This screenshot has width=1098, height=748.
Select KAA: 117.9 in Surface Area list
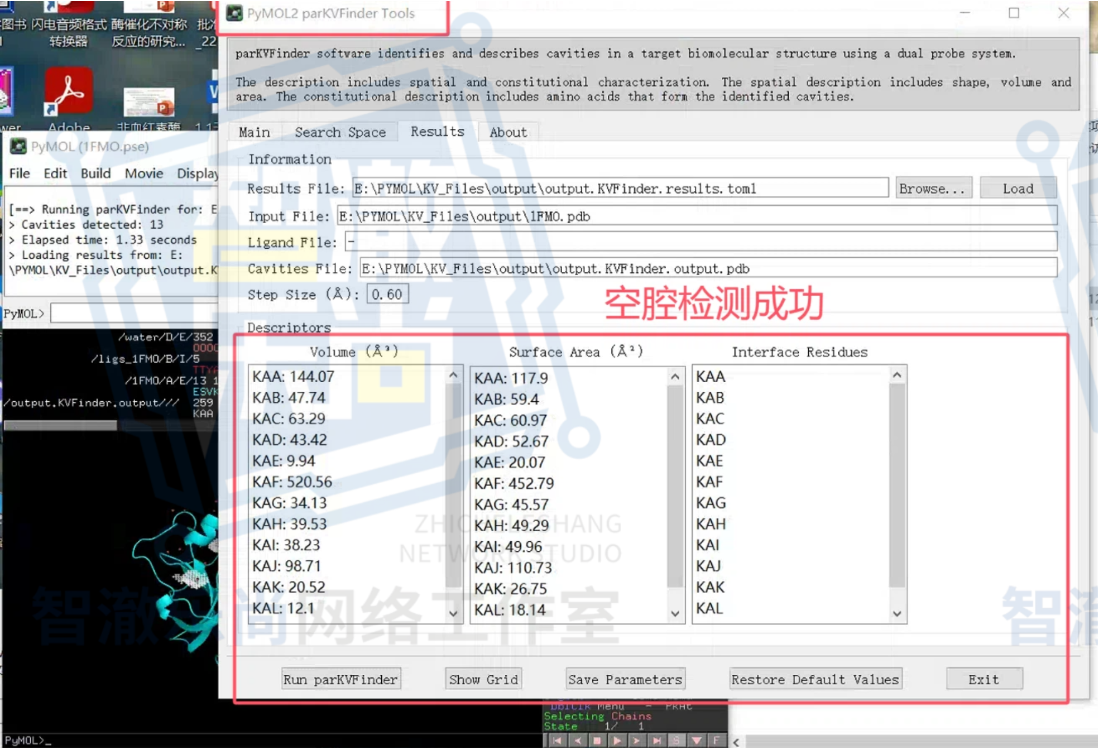pyautogui.click(x=510, y=378)
